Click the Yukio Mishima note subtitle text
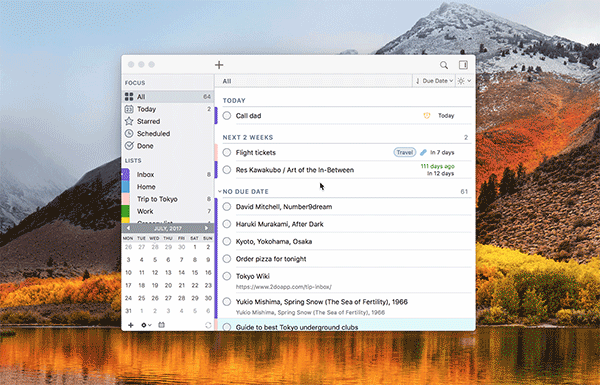This screenshot has height=385, width=600. click(x=310, y=312)
